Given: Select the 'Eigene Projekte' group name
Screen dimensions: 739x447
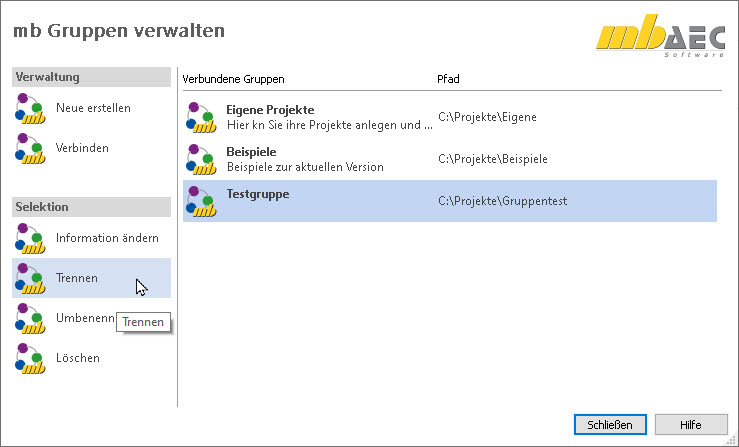Looking at the screenshot, I should click(270, 109).
